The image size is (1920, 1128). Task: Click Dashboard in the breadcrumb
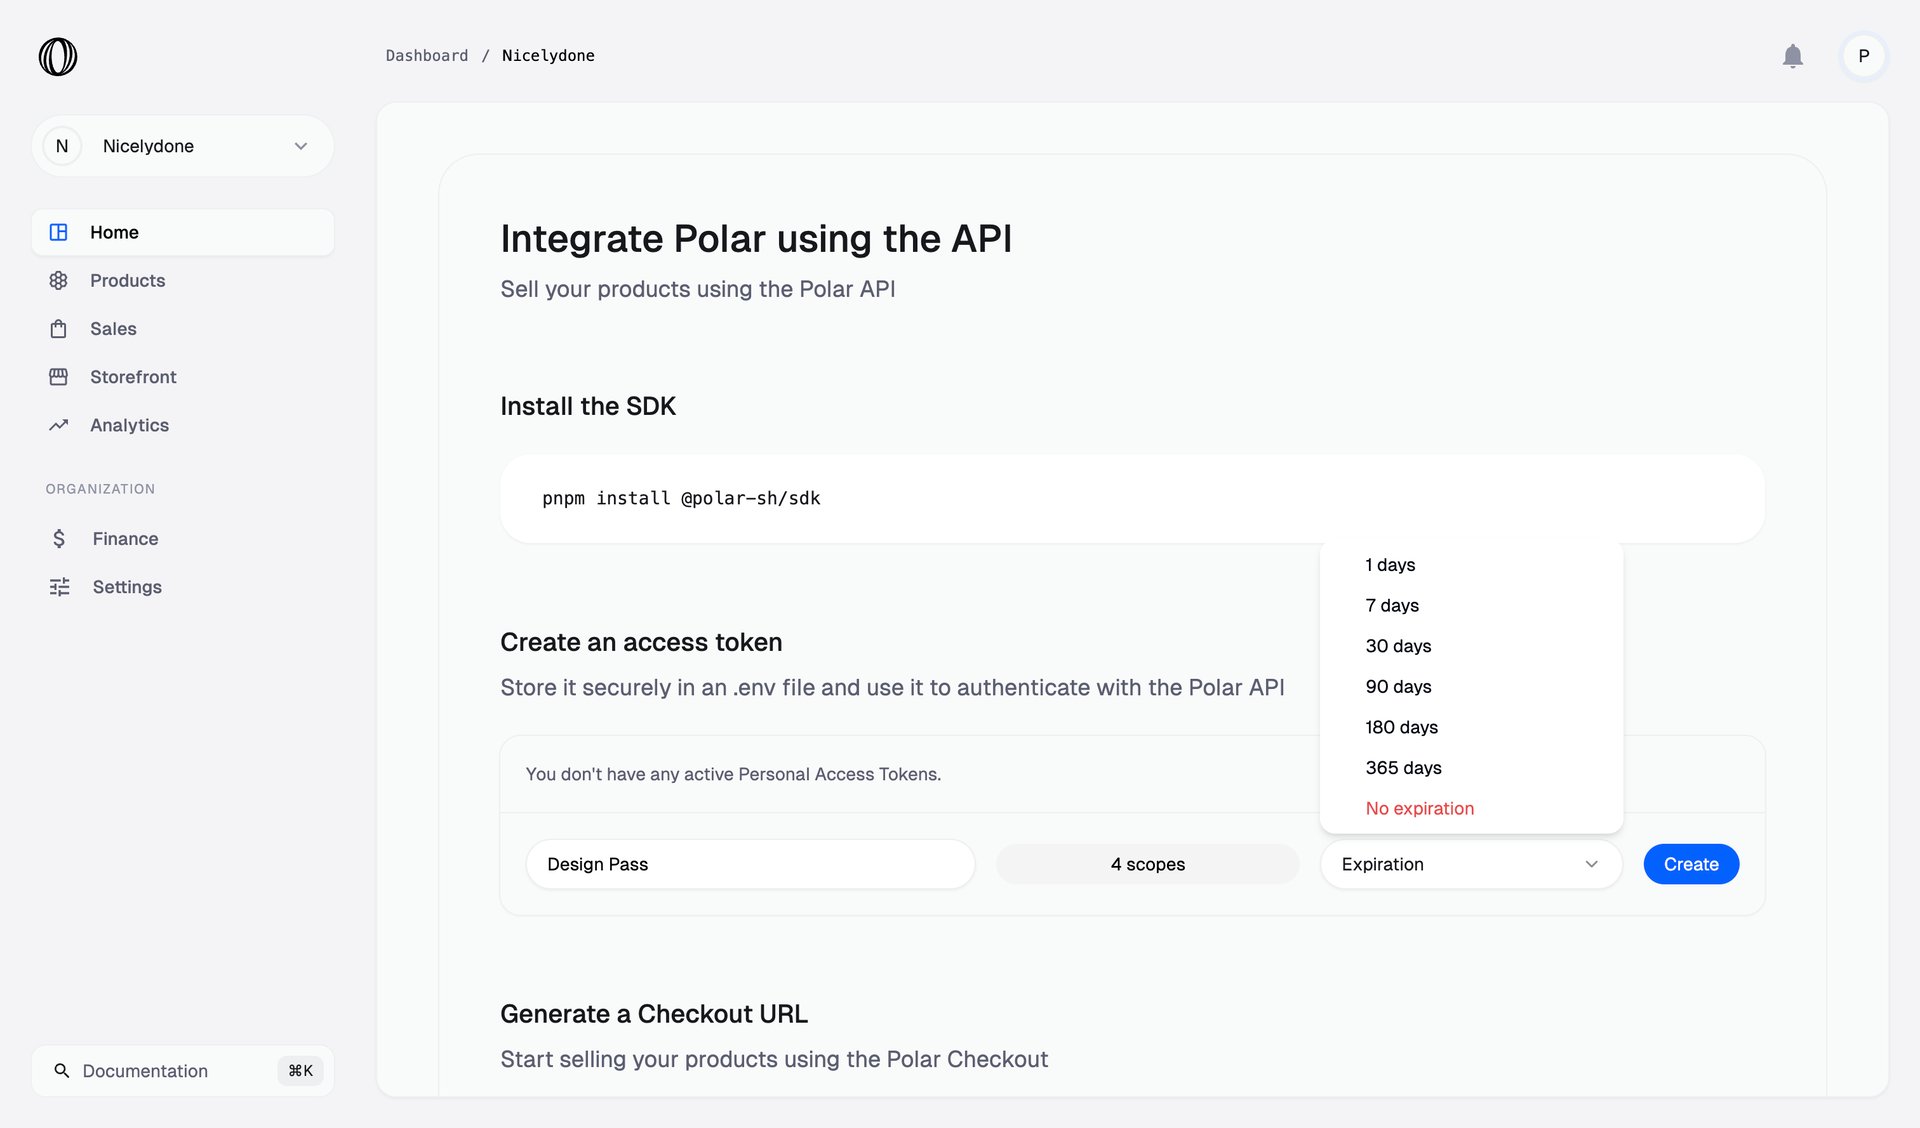[427, 55]
